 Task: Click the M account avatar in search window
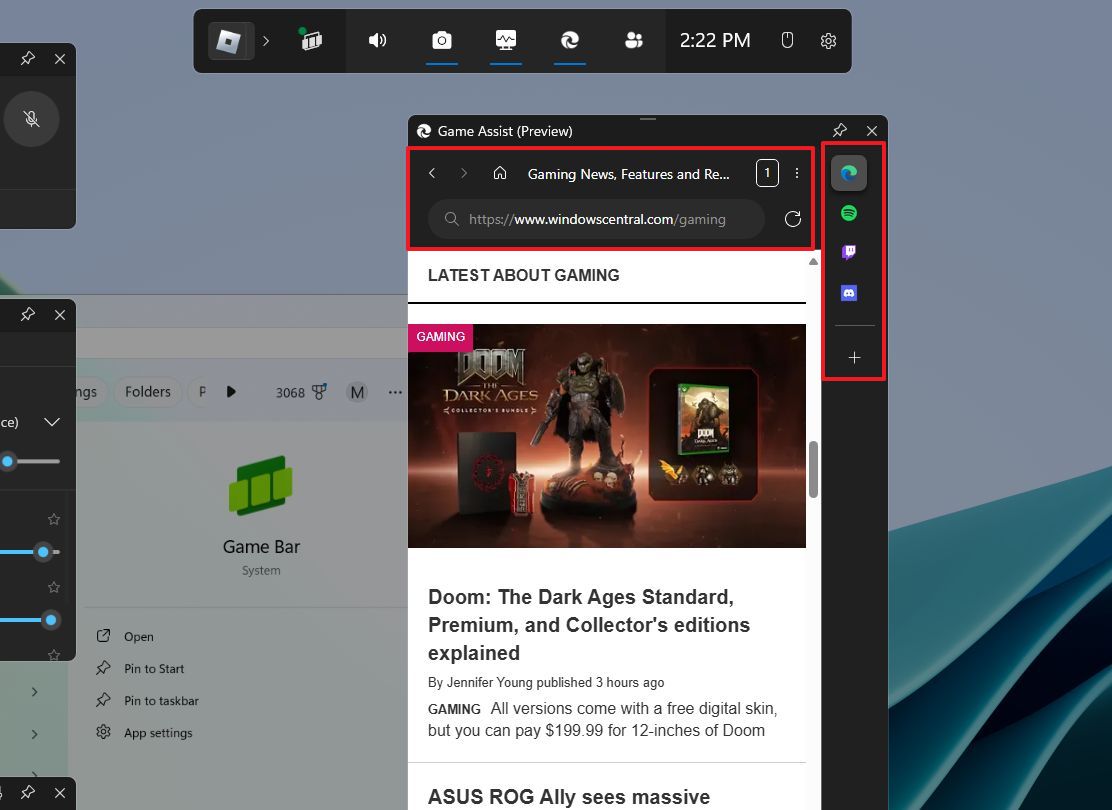click(x=357, y=392)
